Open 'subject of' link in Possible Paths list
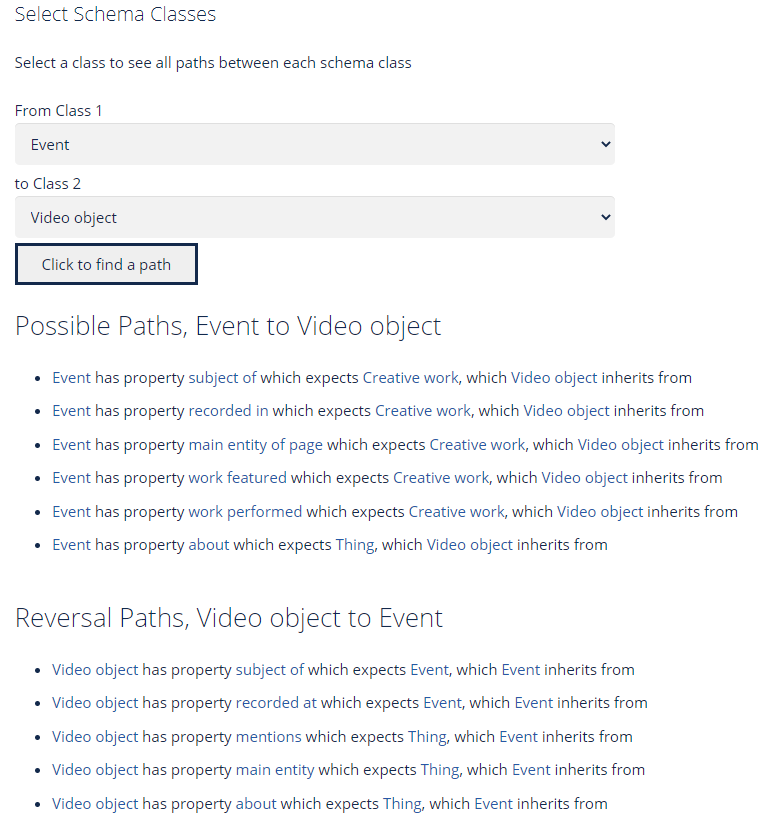 pyautogui.click(x=222, y=378)
